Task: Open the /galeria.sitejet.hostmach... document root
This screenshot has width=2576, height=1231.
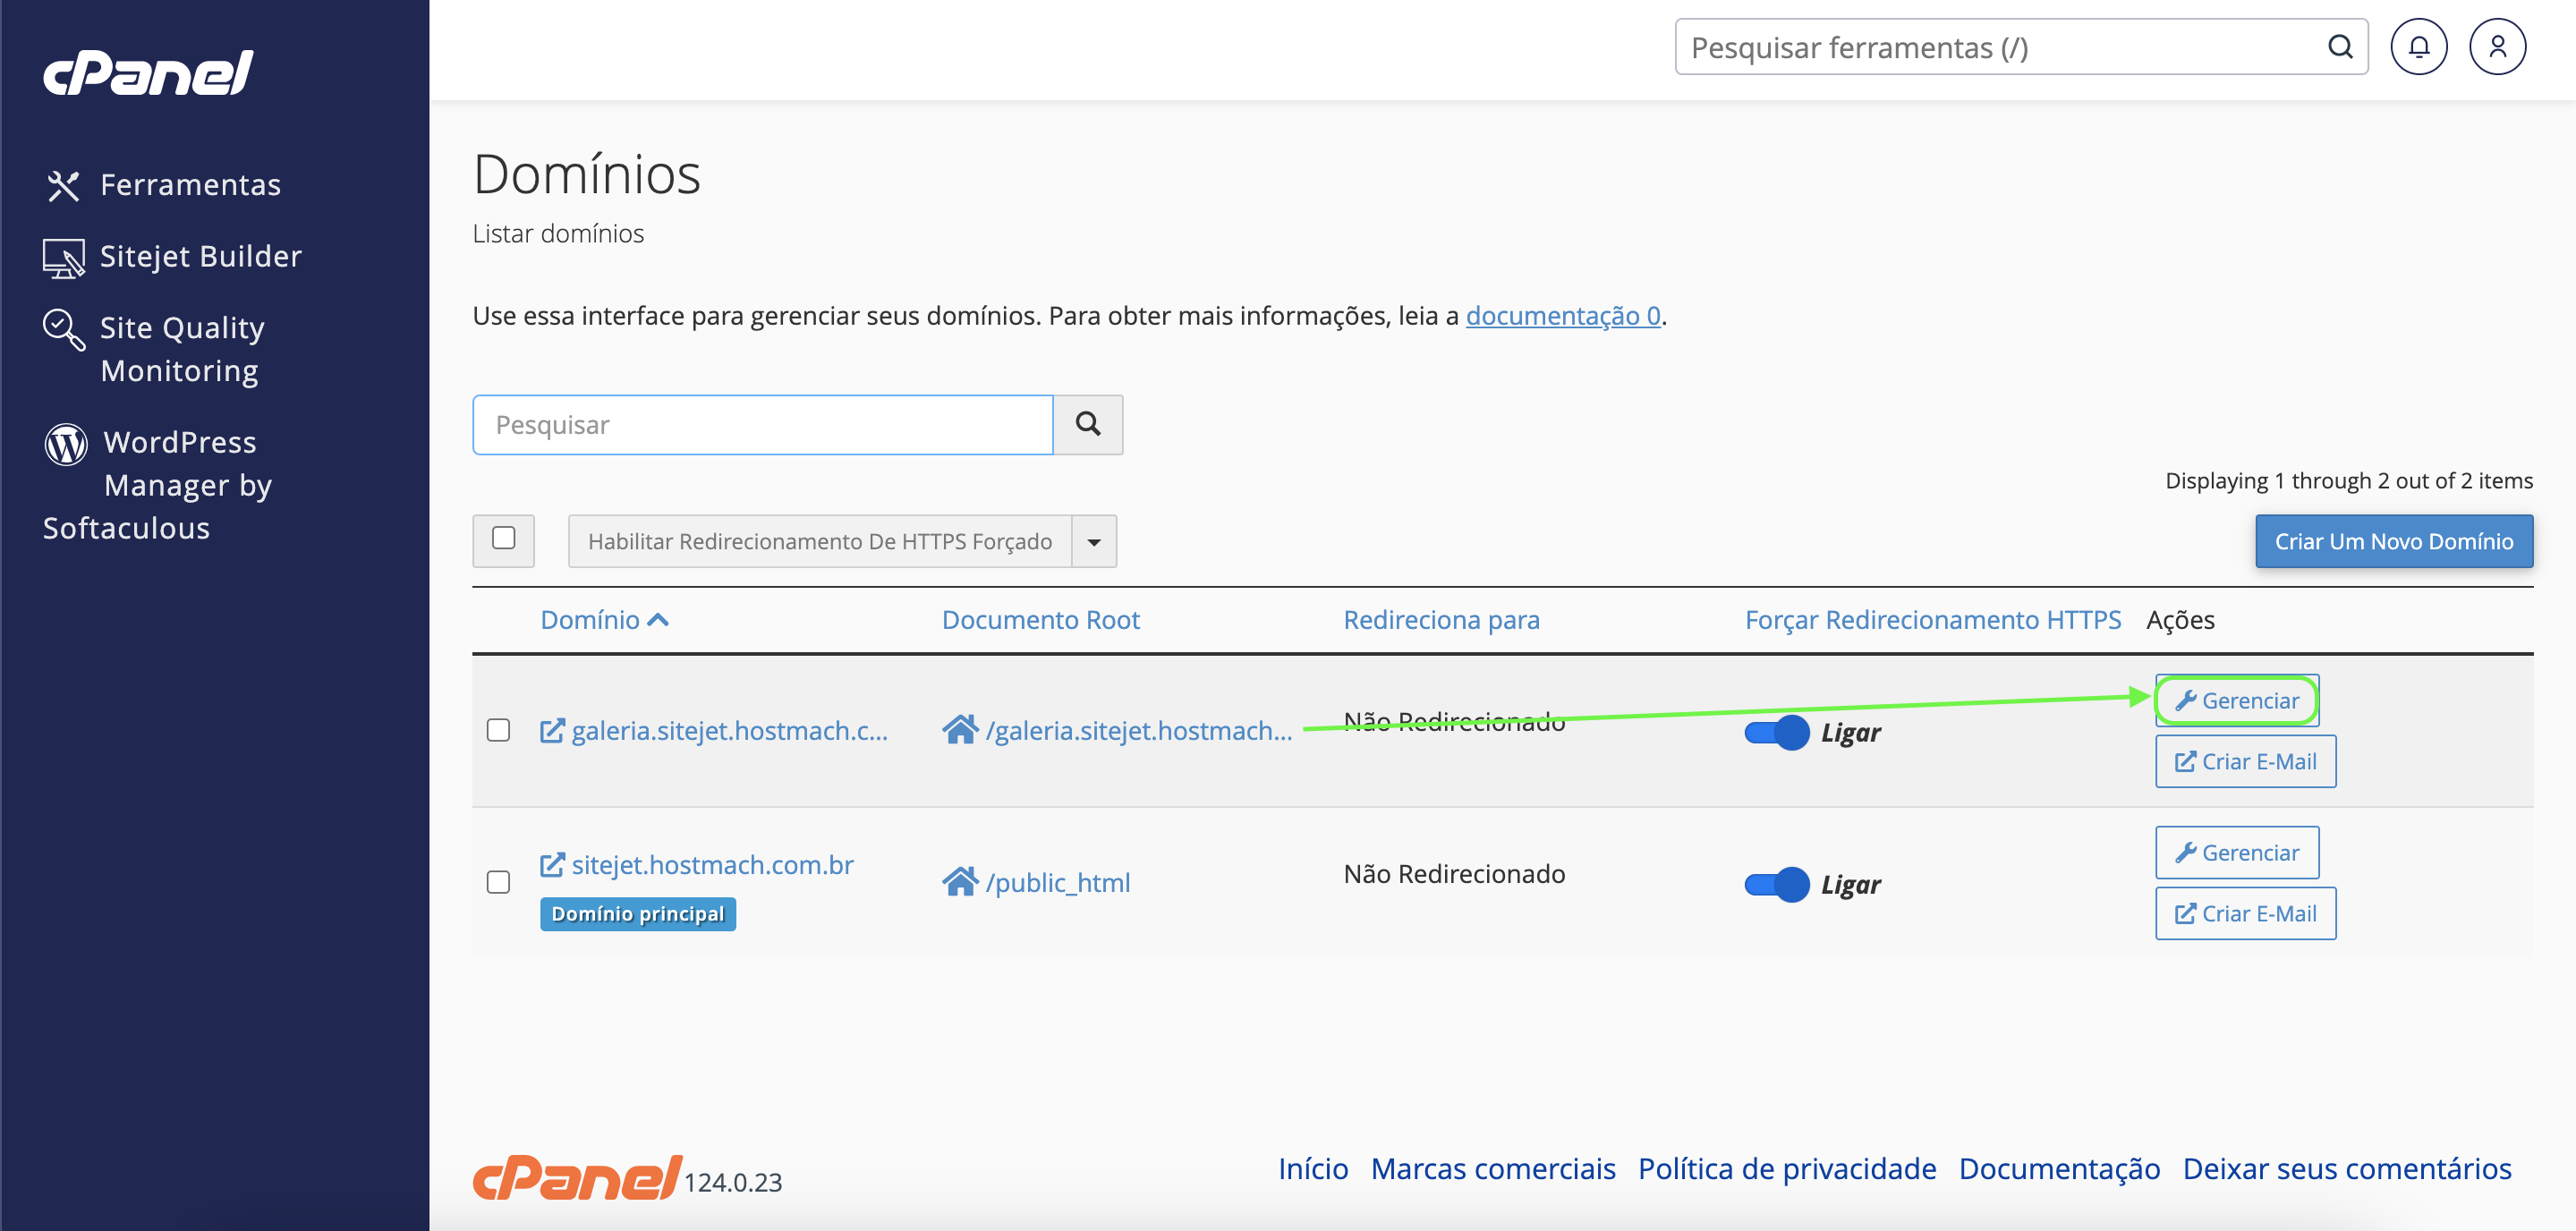Action: click(1138, 731)
